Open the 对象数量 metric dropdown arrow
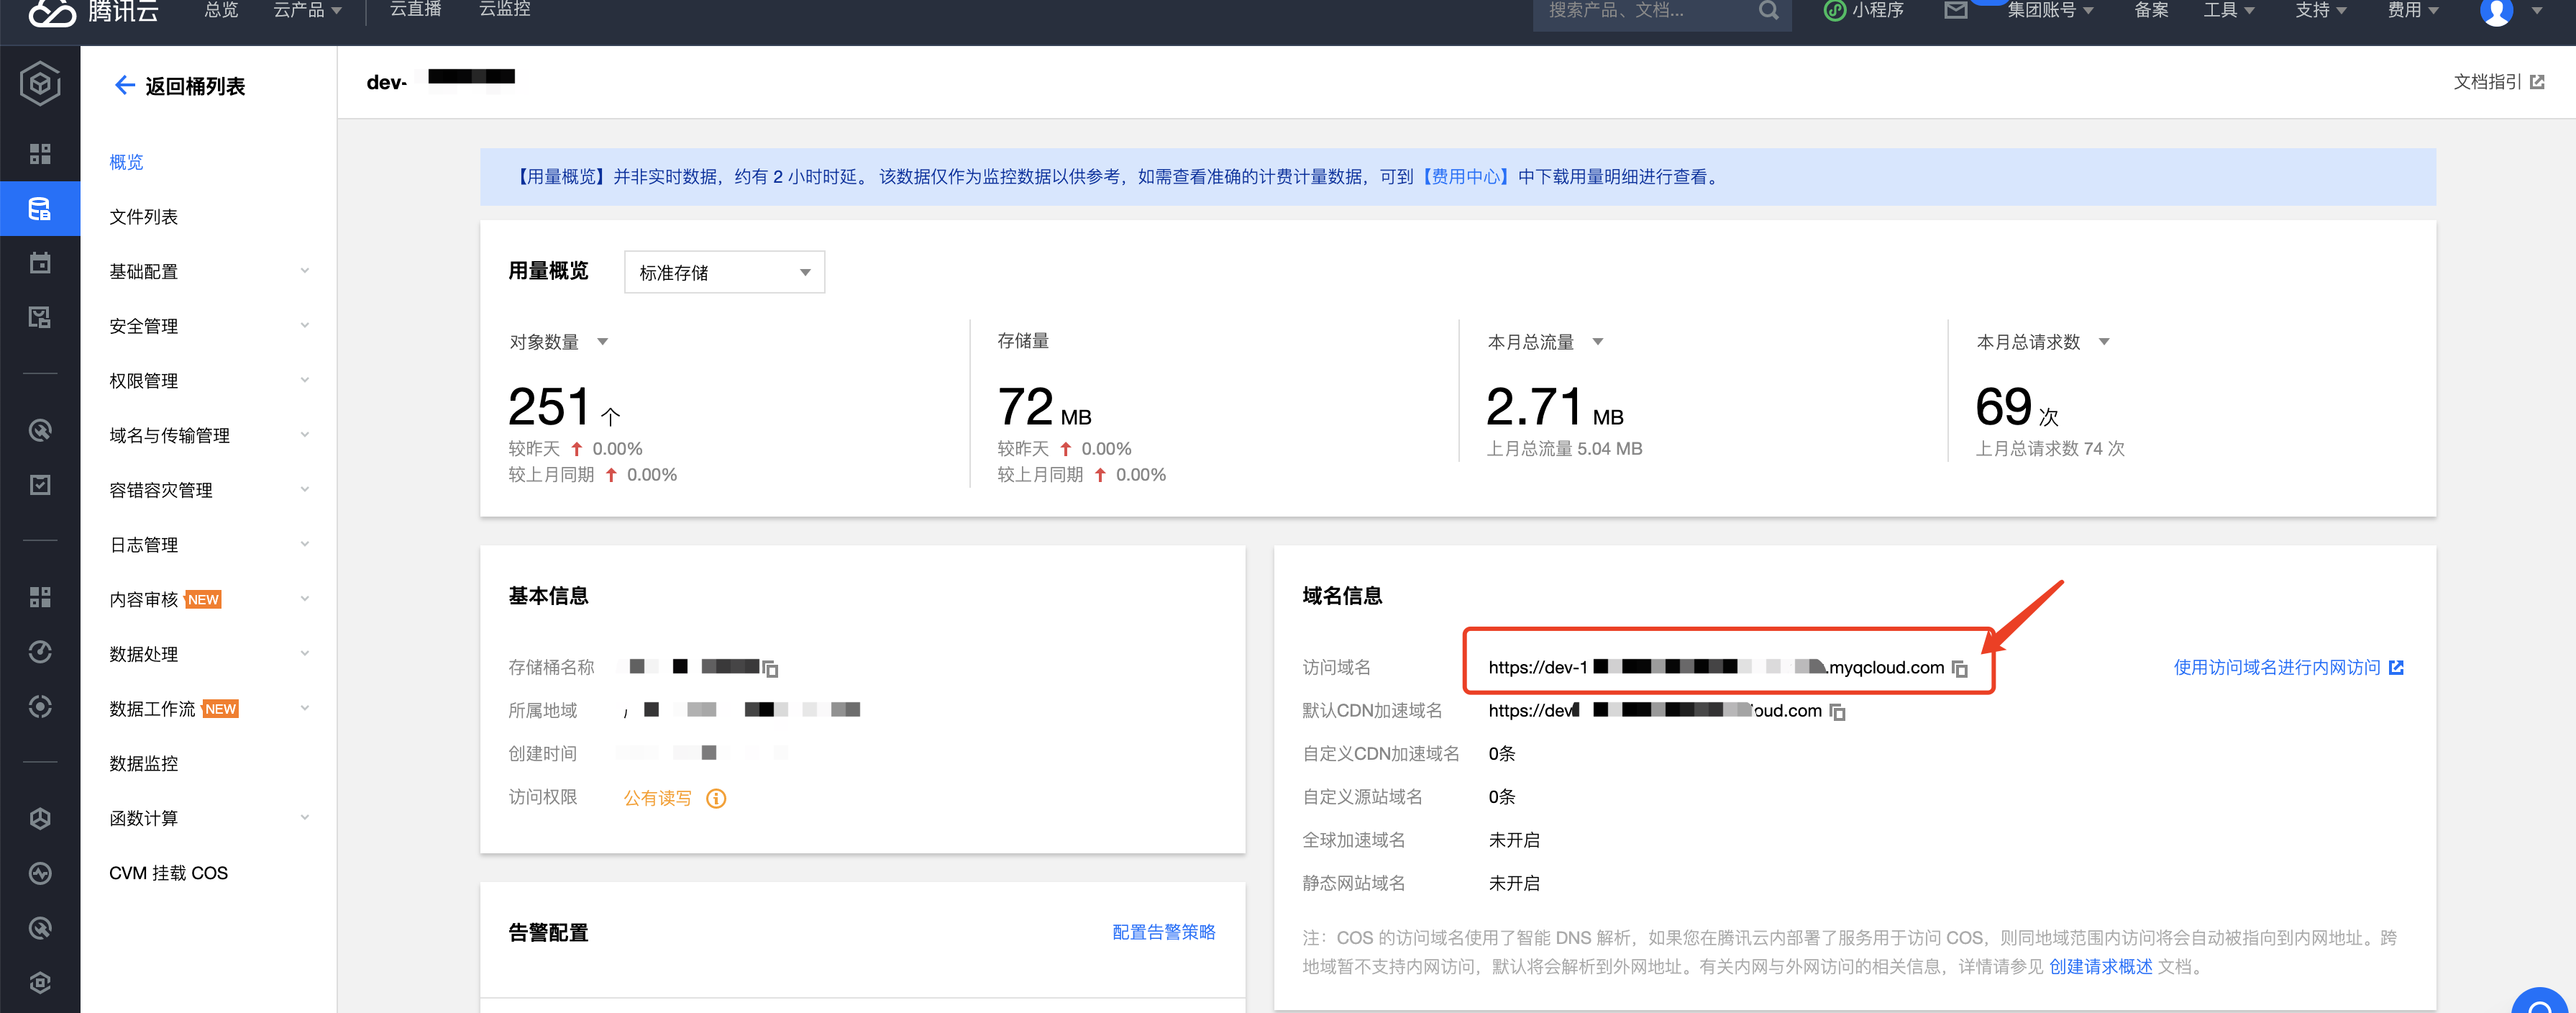Image resolution: width=2576 pixels, height=1013 pixels. coord(602,342)
